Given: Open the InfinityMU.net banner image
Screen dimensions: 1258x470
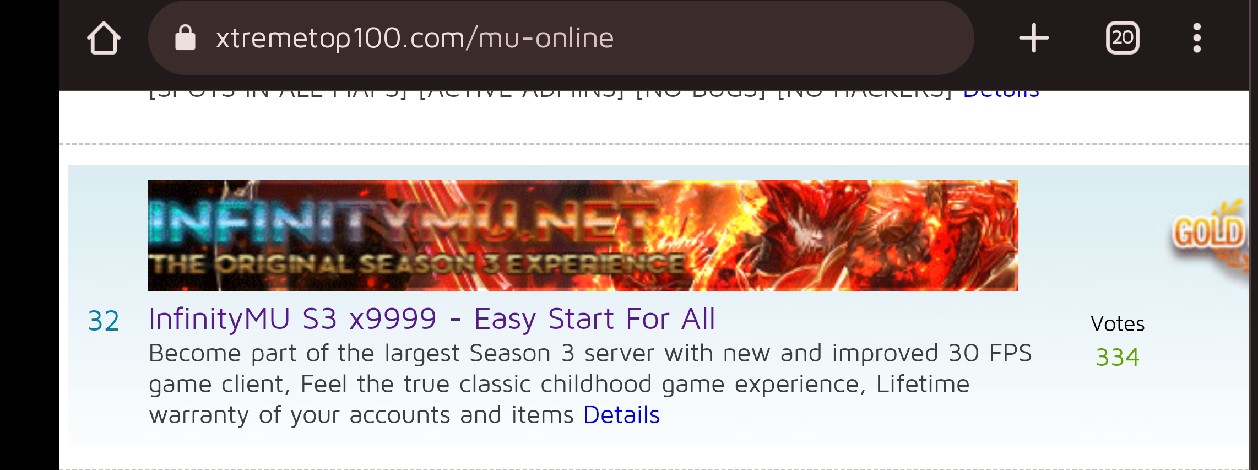Looking at the screenshot, I should tap(583, 235).
